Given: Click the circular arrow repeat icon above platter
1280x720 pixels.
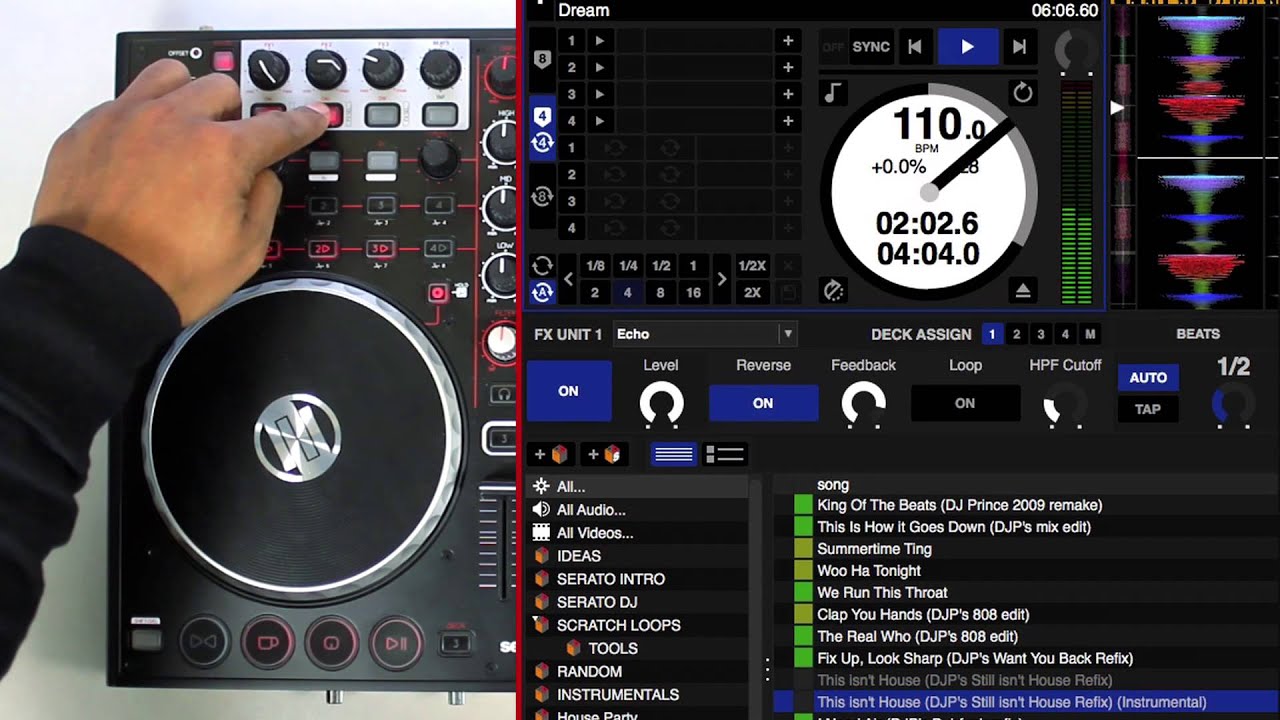Looking at the screenshot, I should click(x=1021, y=93).
